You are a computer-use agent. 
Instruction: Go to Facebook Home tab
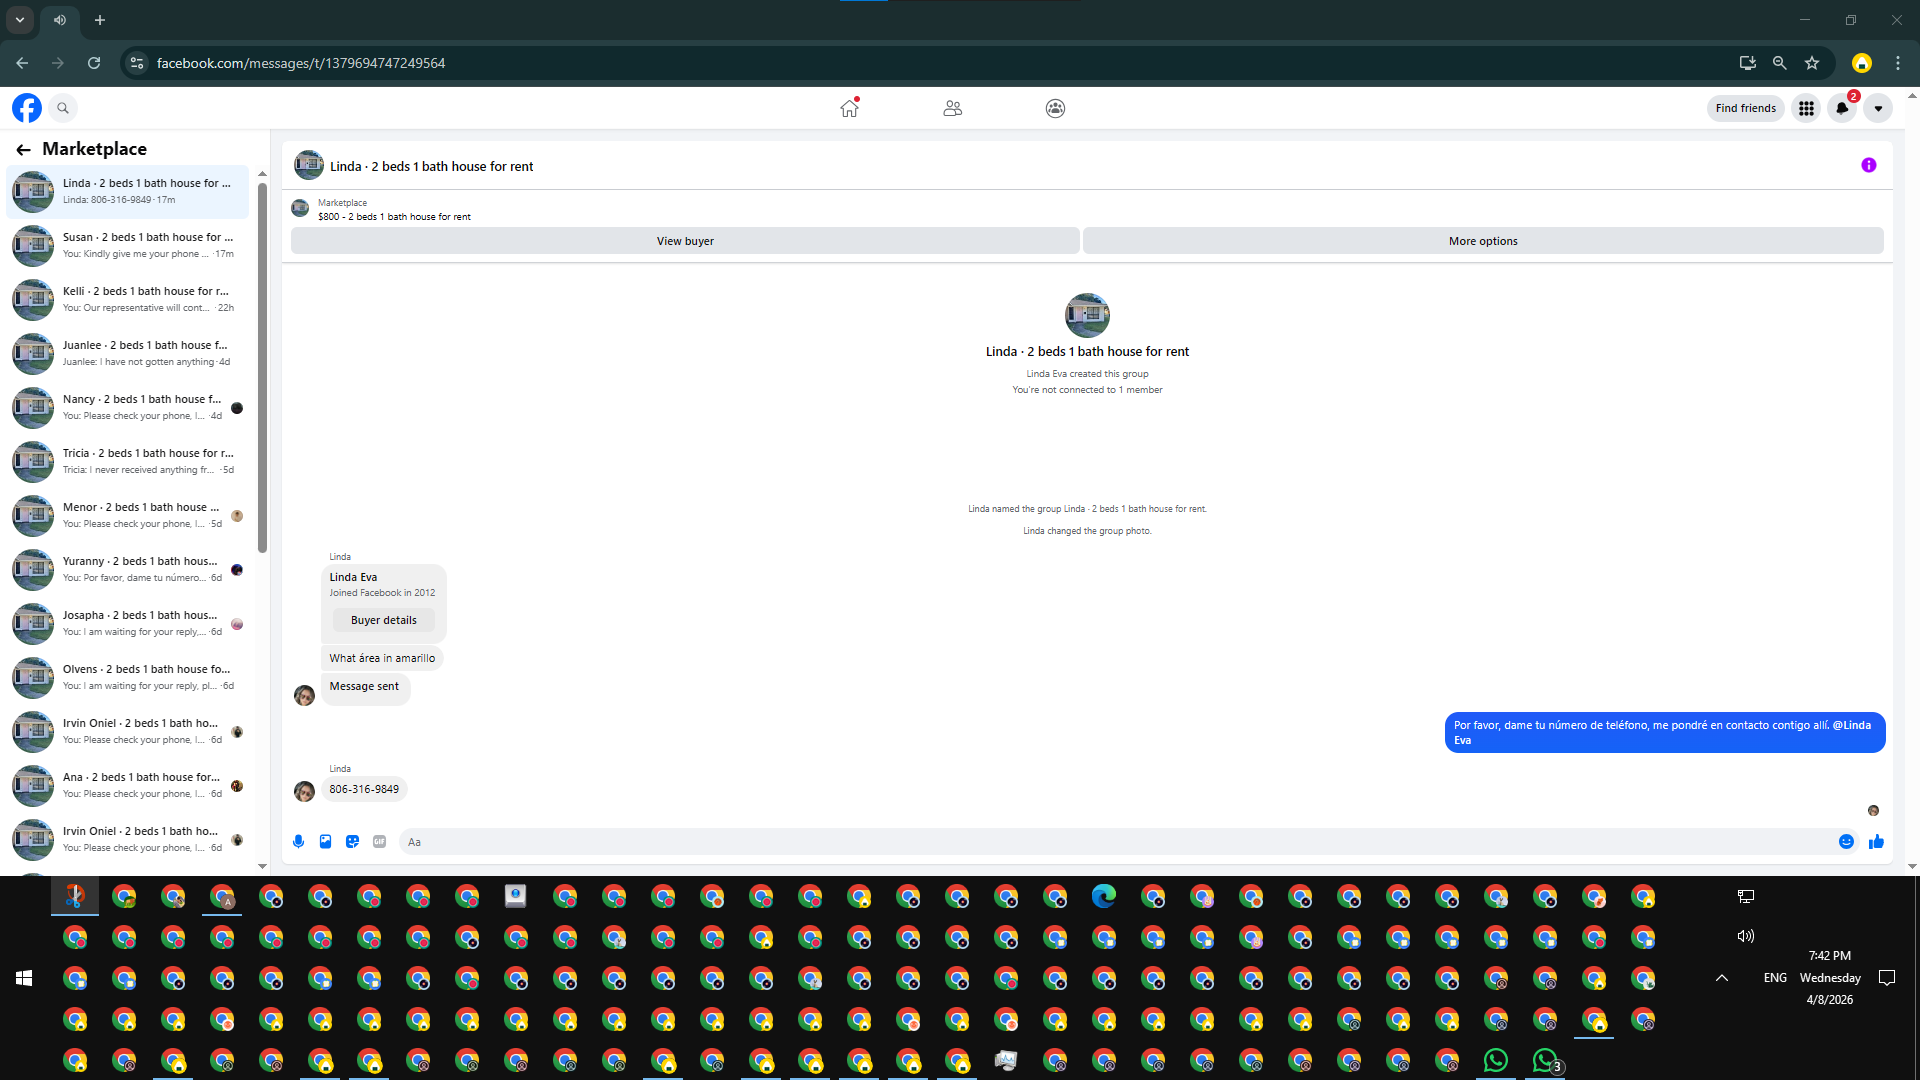point(849,108)
